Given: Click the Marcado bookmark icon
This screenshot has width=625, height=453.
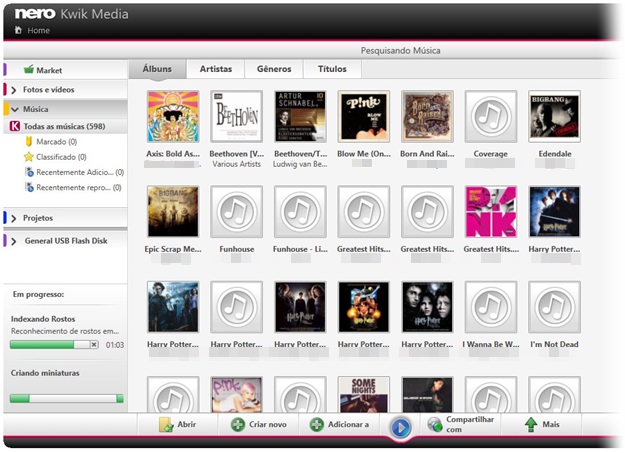Looking at the screenshot, I should tap(29, 142).
